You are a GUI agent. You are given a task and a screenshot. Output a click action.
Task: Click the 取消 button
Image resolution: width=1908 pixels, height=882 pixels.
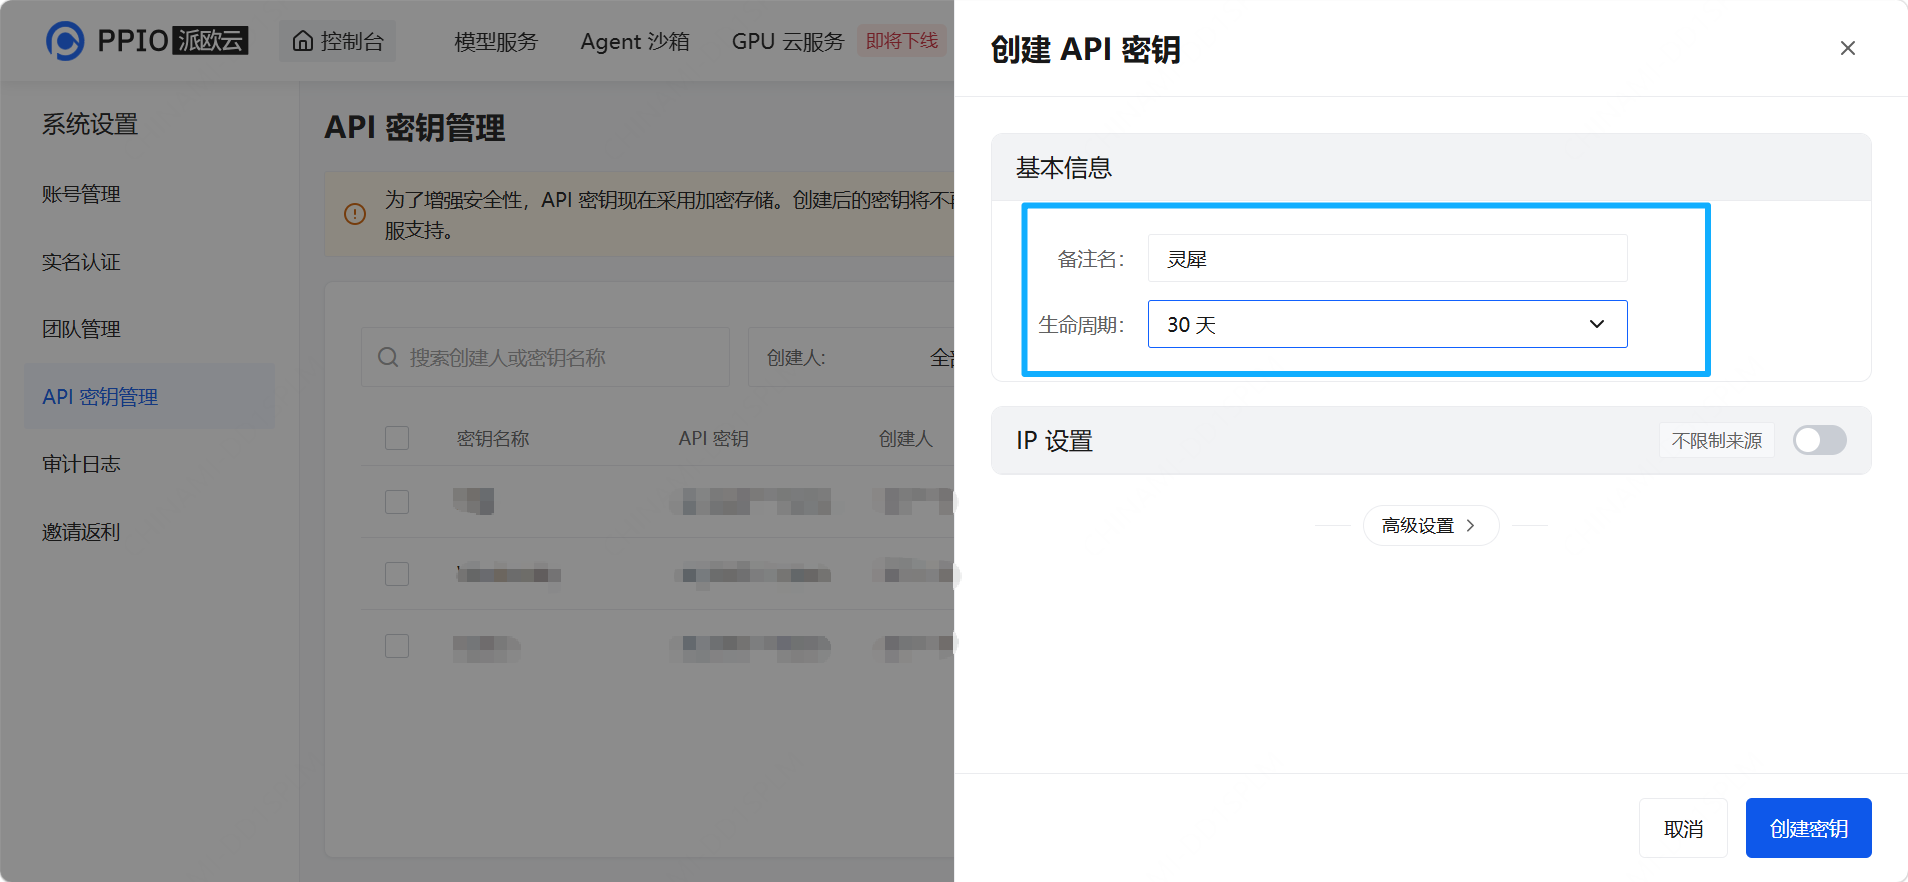(1683, 828)
